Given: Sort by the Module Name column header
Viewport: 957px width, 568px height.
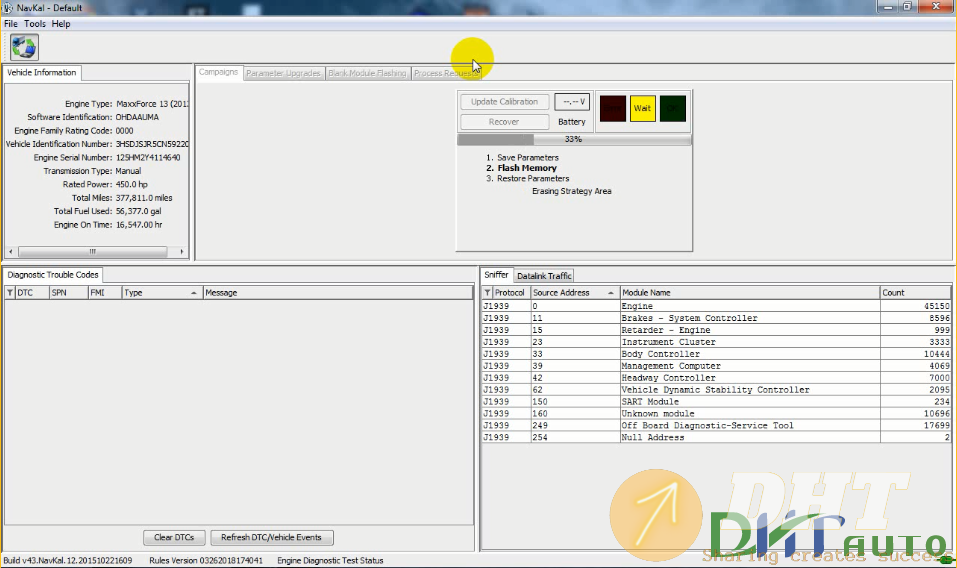Looking at the screenshot, I should 750,293.
